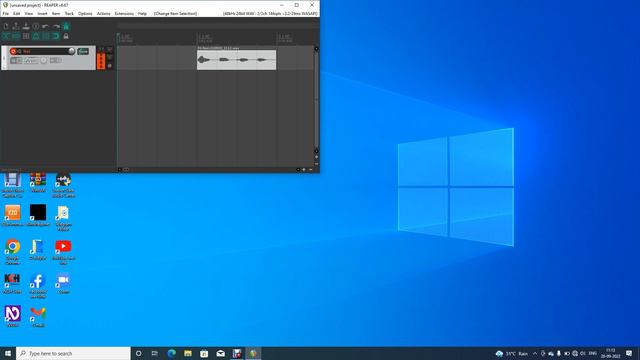640x360 pixels.
Task: Click the REAPER vertical scrollbar
Action: (316, 99)
